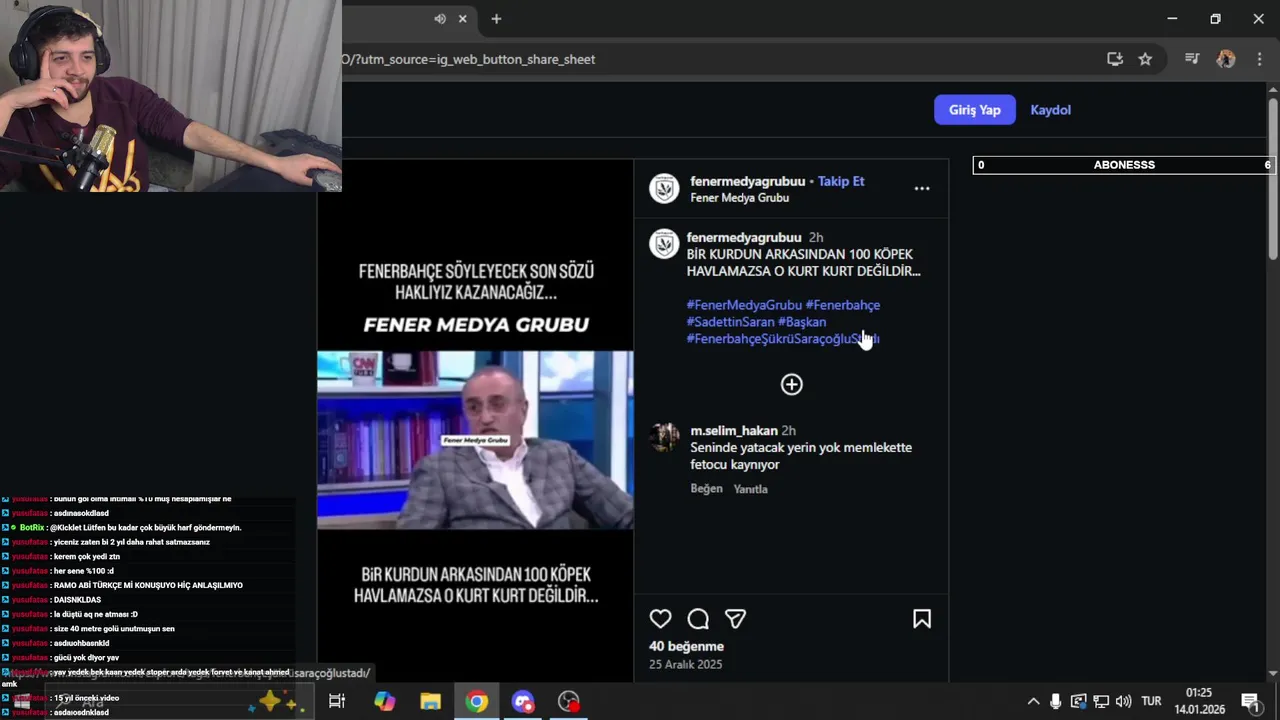
Task: Click the Takip Et follow link
Action: tap(841, 181)
